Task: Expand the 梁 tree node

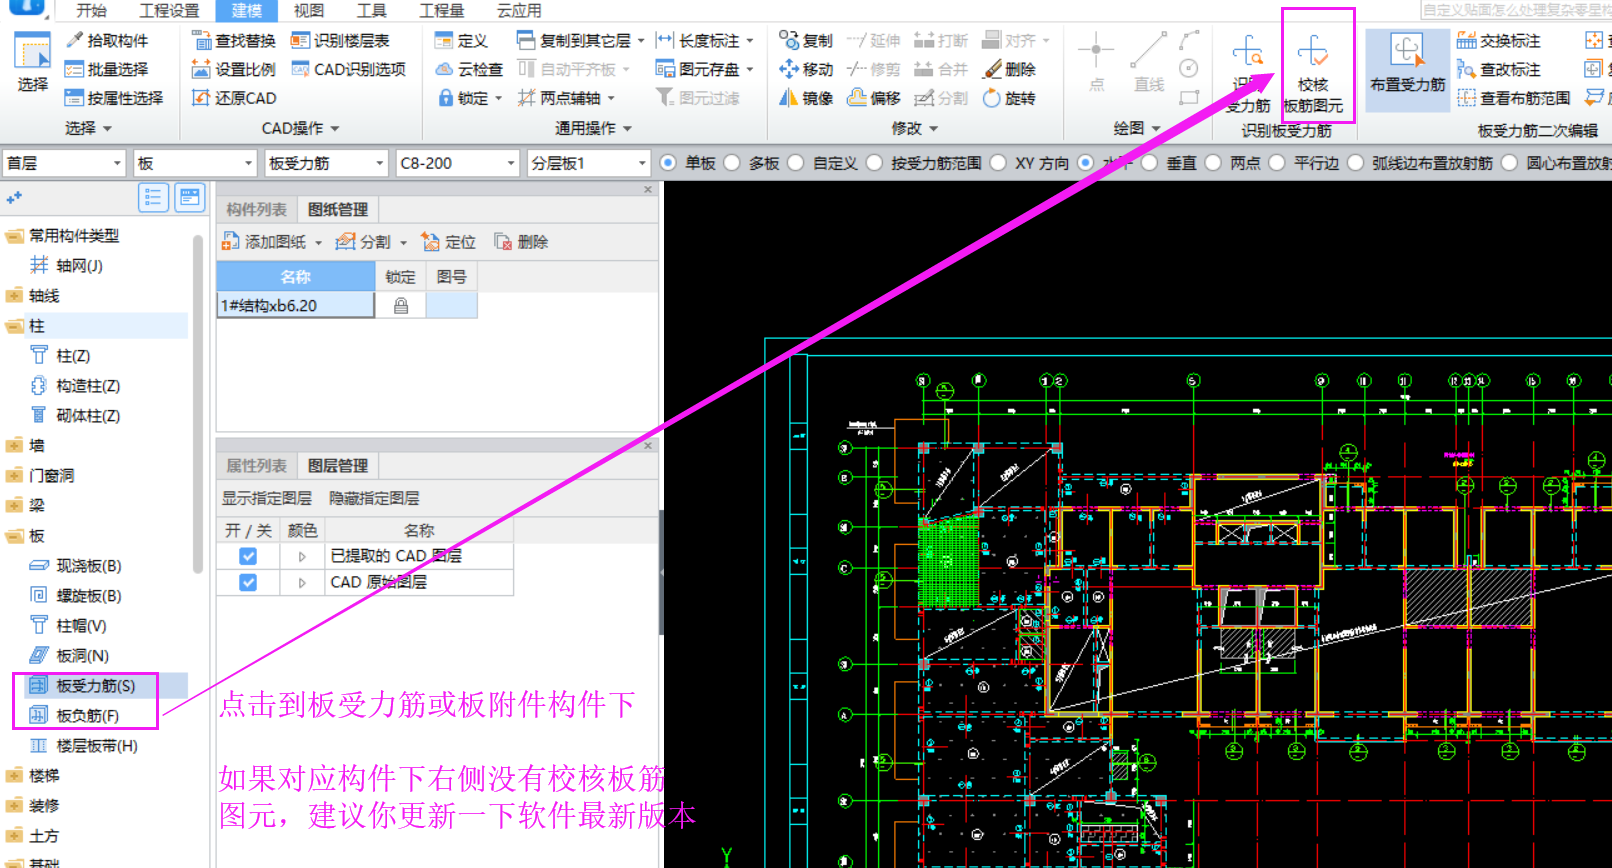Action: (x=14, y=506)
